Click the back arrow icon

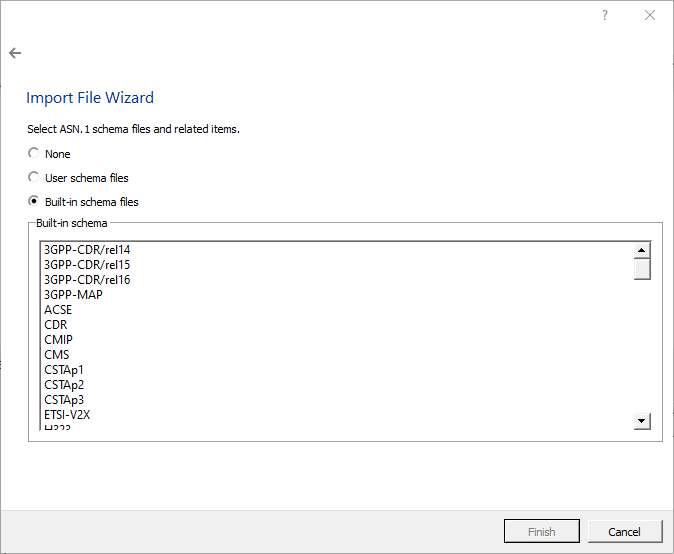15,53
